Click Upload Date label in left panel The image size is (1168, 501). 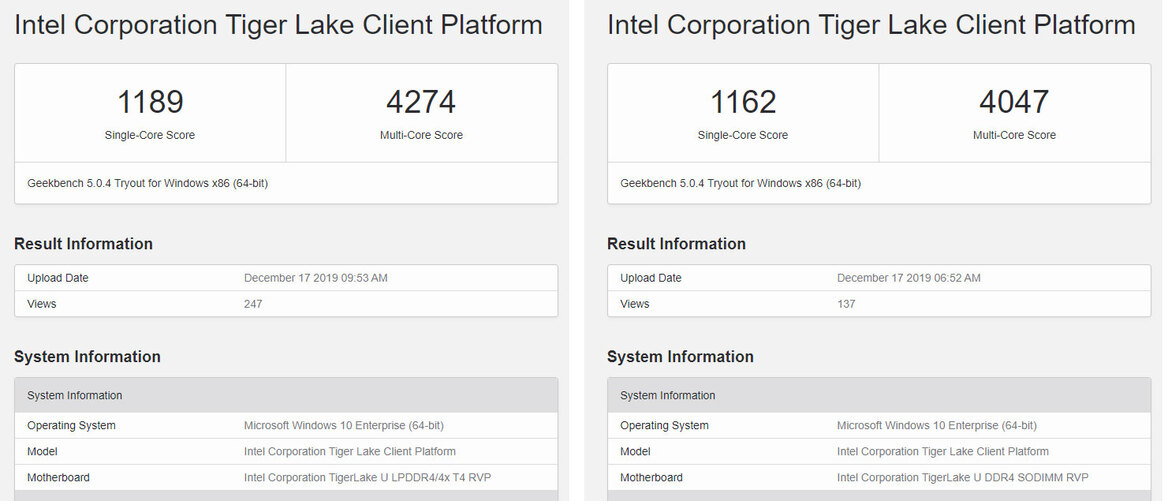point(58,278)
